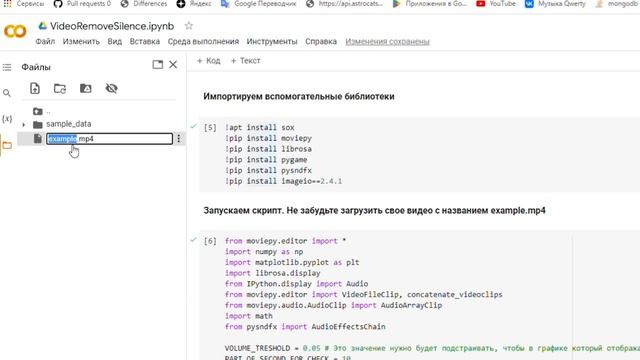640x360 pixels.
Task: Run cell [6] with moviepy imports
Action: pos(210,241)
